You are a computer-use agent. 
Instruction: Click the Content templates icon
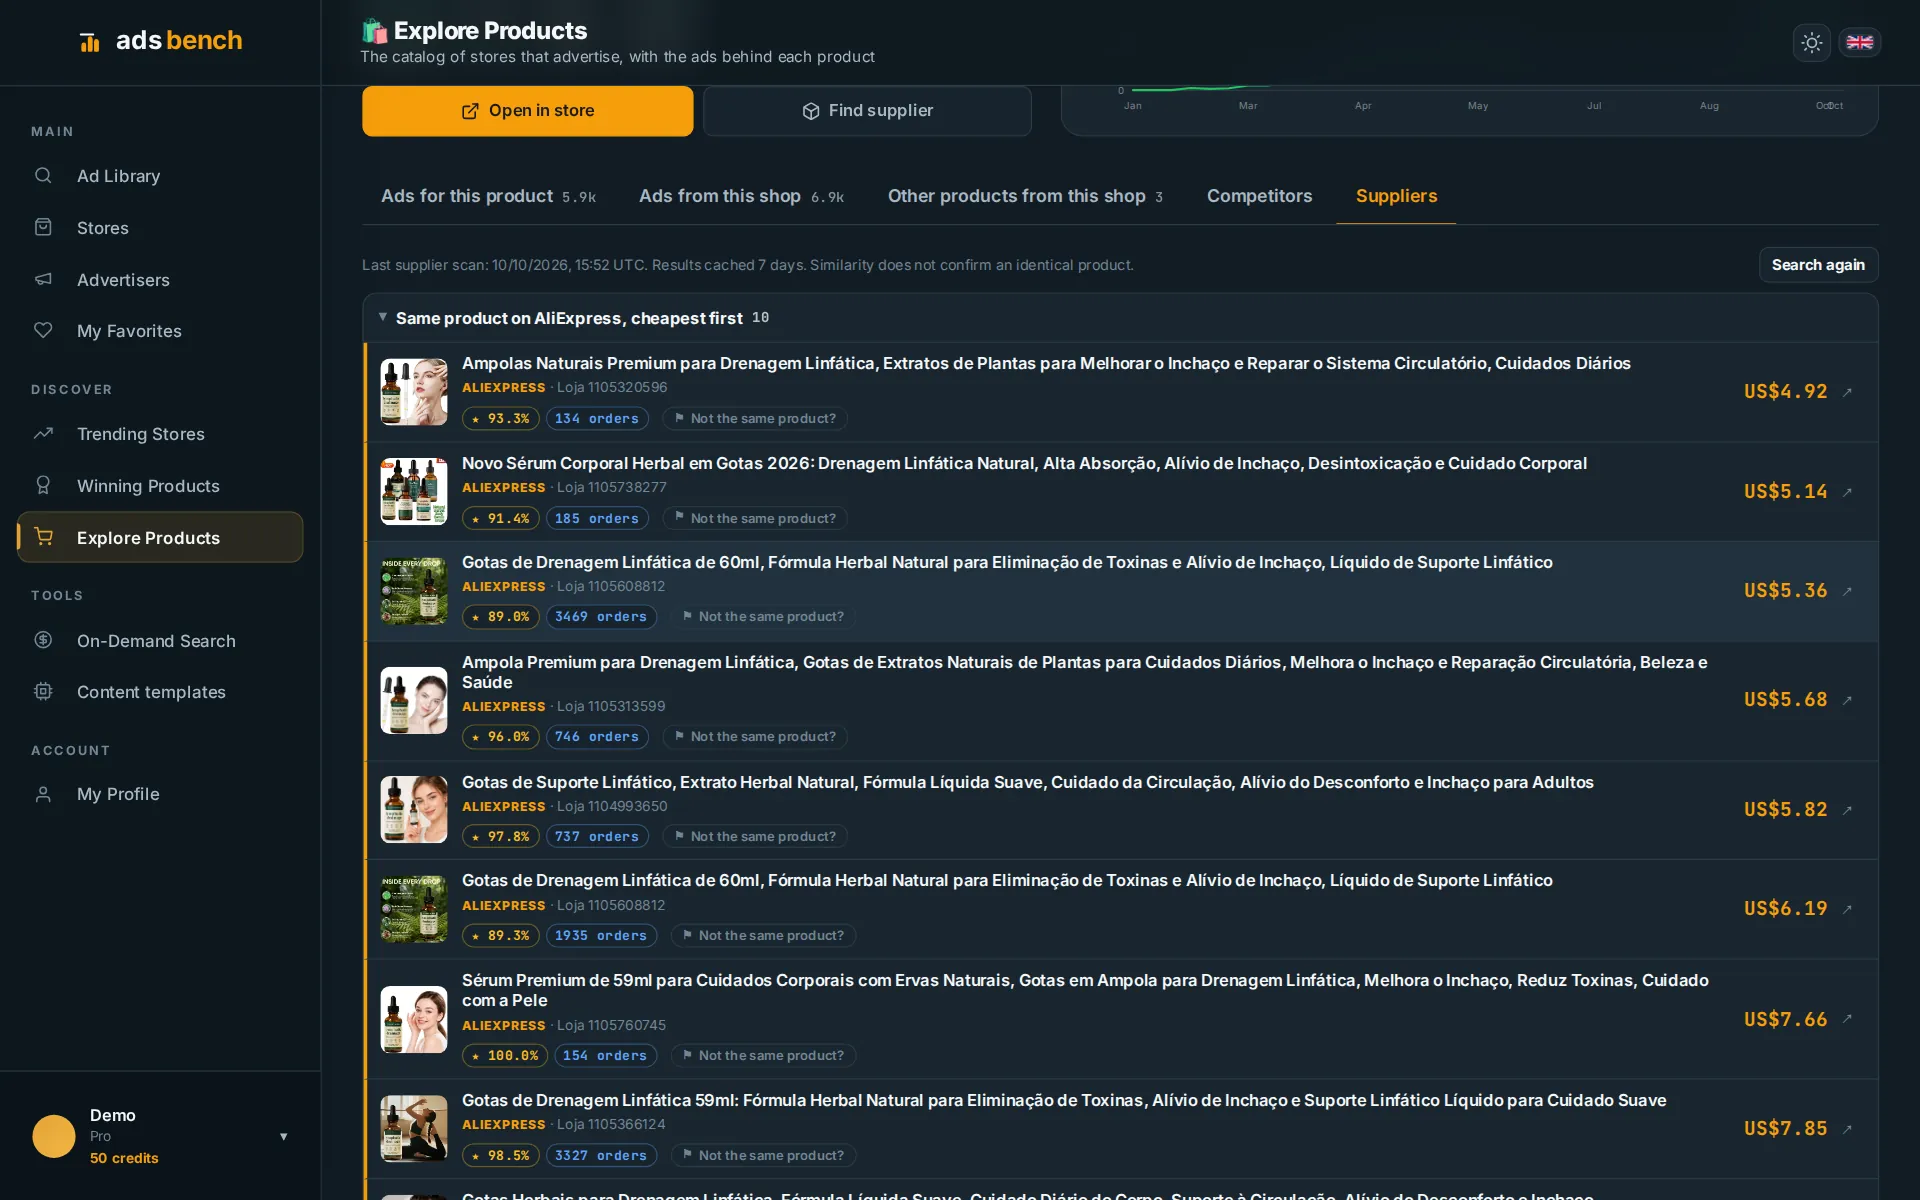[43, 691]
